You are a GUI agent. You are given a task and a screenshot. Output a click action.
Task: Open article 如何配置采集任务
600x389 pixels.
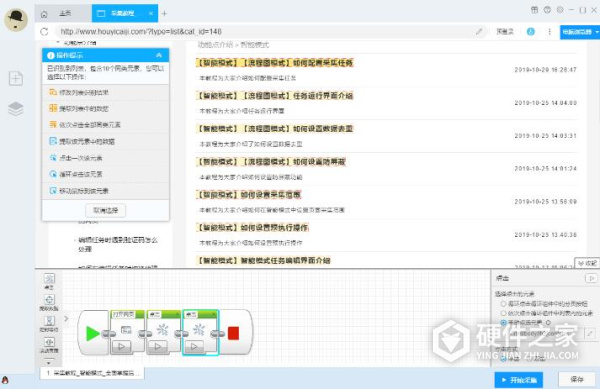[x=274, y=63]
